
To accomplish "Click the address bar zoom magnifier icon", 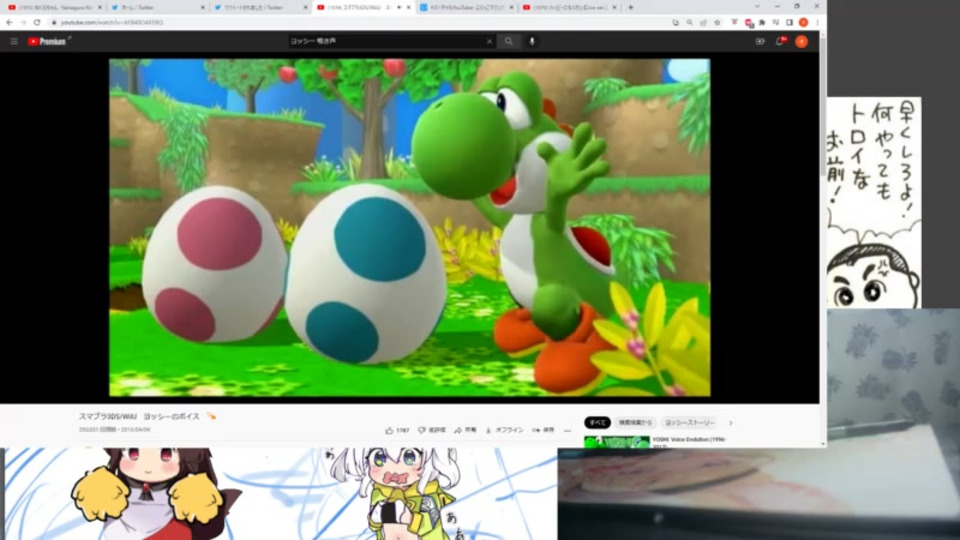I will [x=689, y=23].
